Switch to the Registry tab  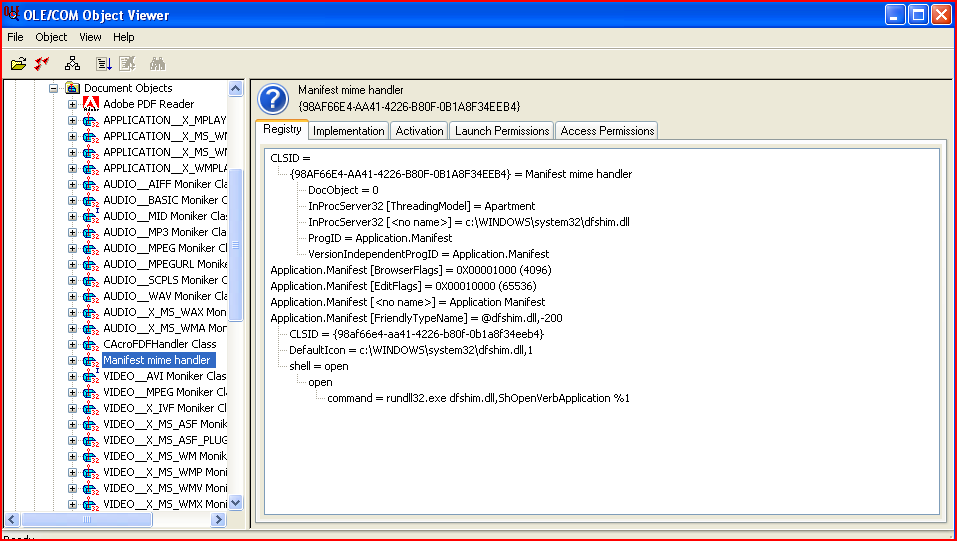(x=282, y=129)
